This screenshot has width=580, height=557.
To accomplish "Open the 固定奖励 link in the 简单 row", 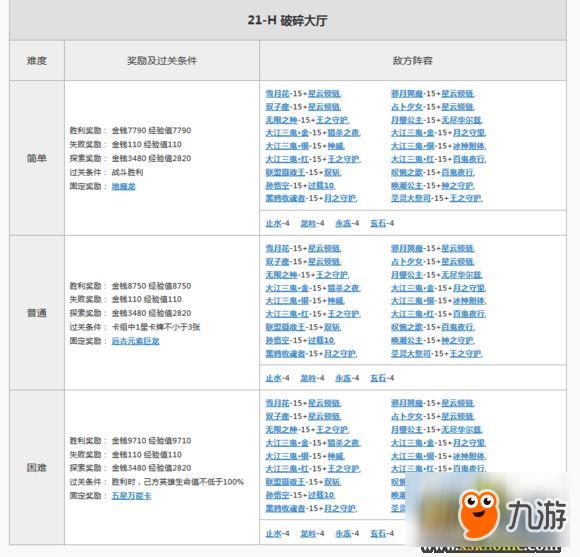I will tap(124, 186).
